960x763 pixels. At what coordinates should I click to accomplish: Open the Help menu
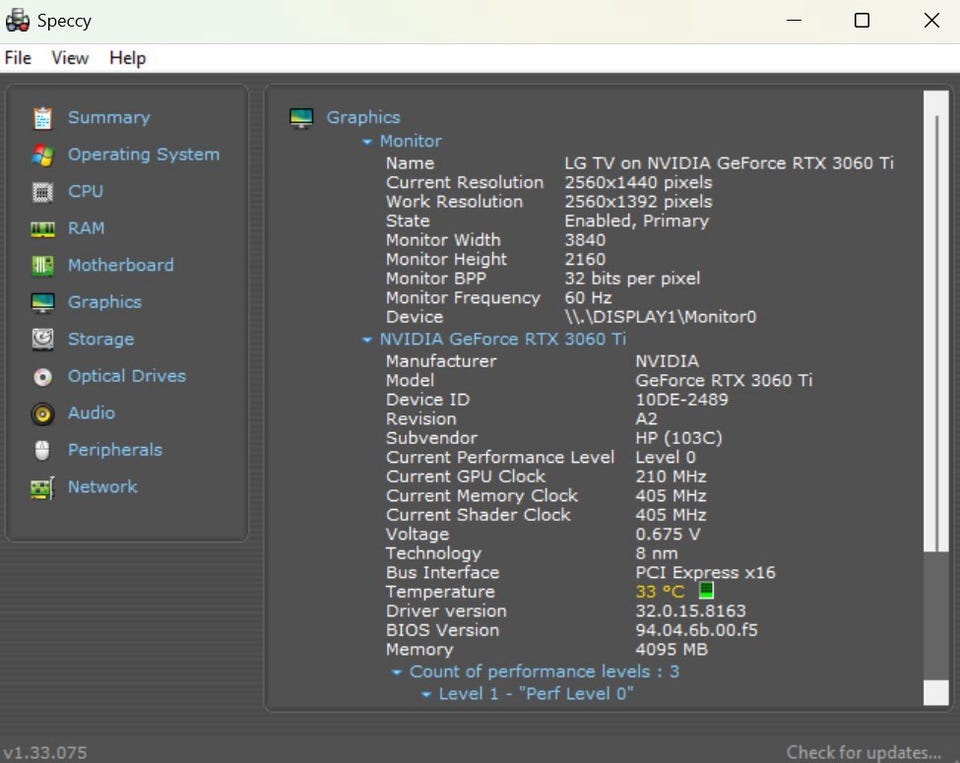tap(127, 58)
